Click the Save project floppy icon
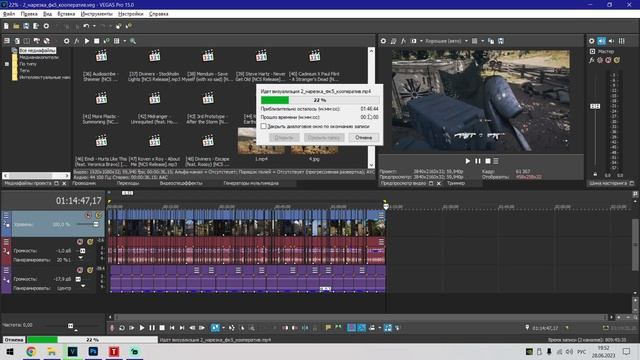The height and width of the screenshot is (360, 640). (x=26, y=26)
